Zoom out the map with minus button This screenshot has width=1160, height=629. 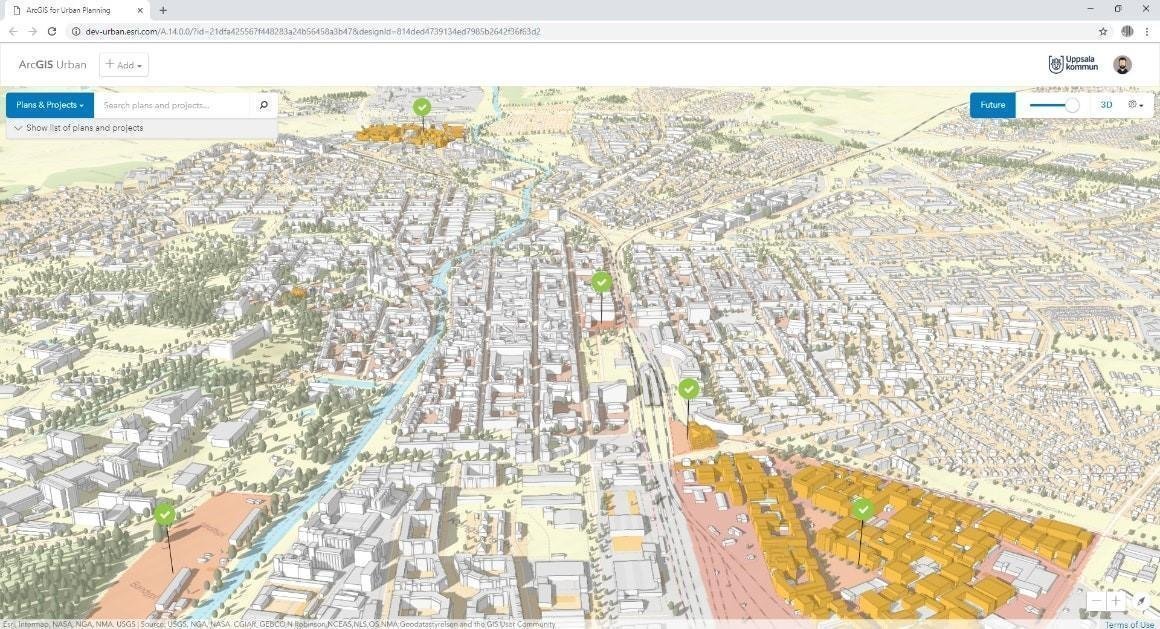point(1096,601)
